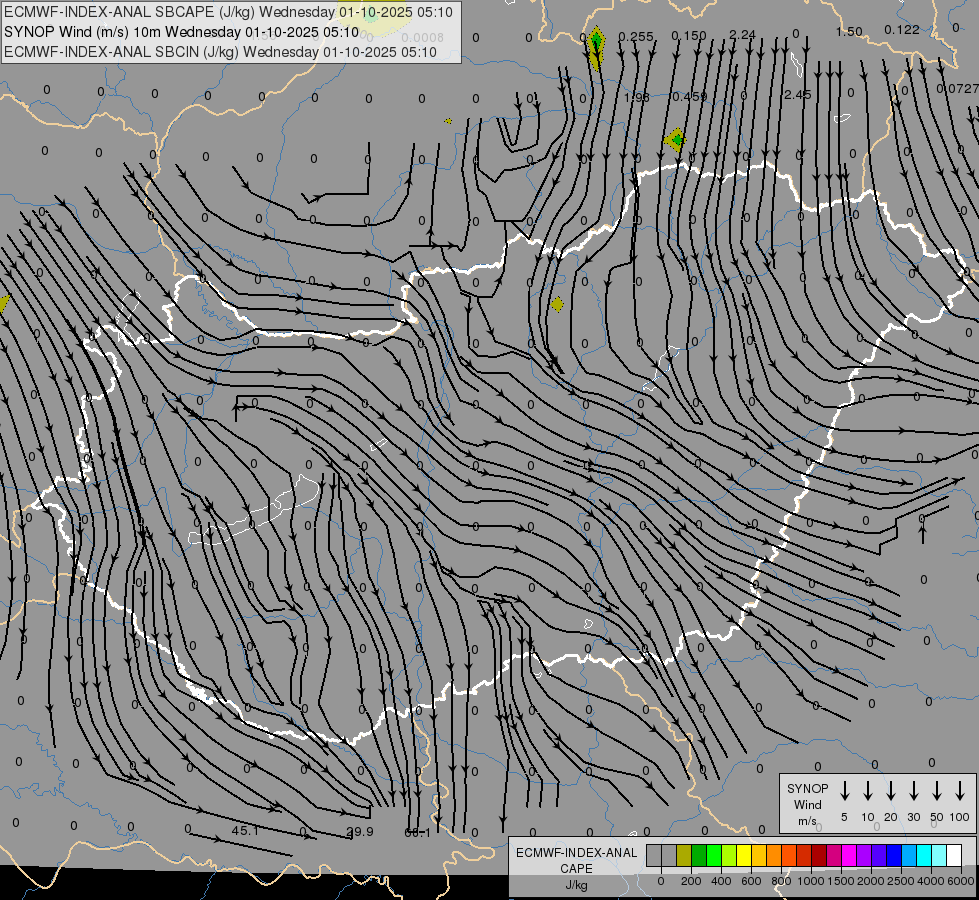
Task: Click the value 1.50 at top right
Action: pyautogui.click(x=849, y=31)
